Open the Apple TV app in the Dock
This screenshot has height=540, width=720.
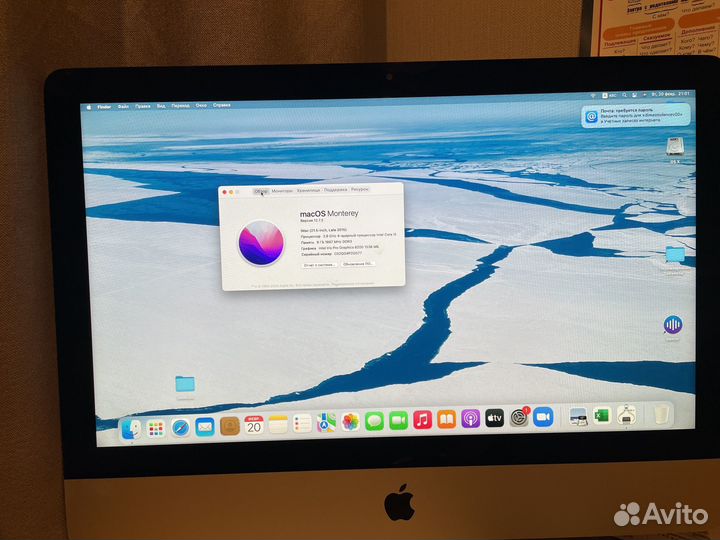[x=495, y=418]
